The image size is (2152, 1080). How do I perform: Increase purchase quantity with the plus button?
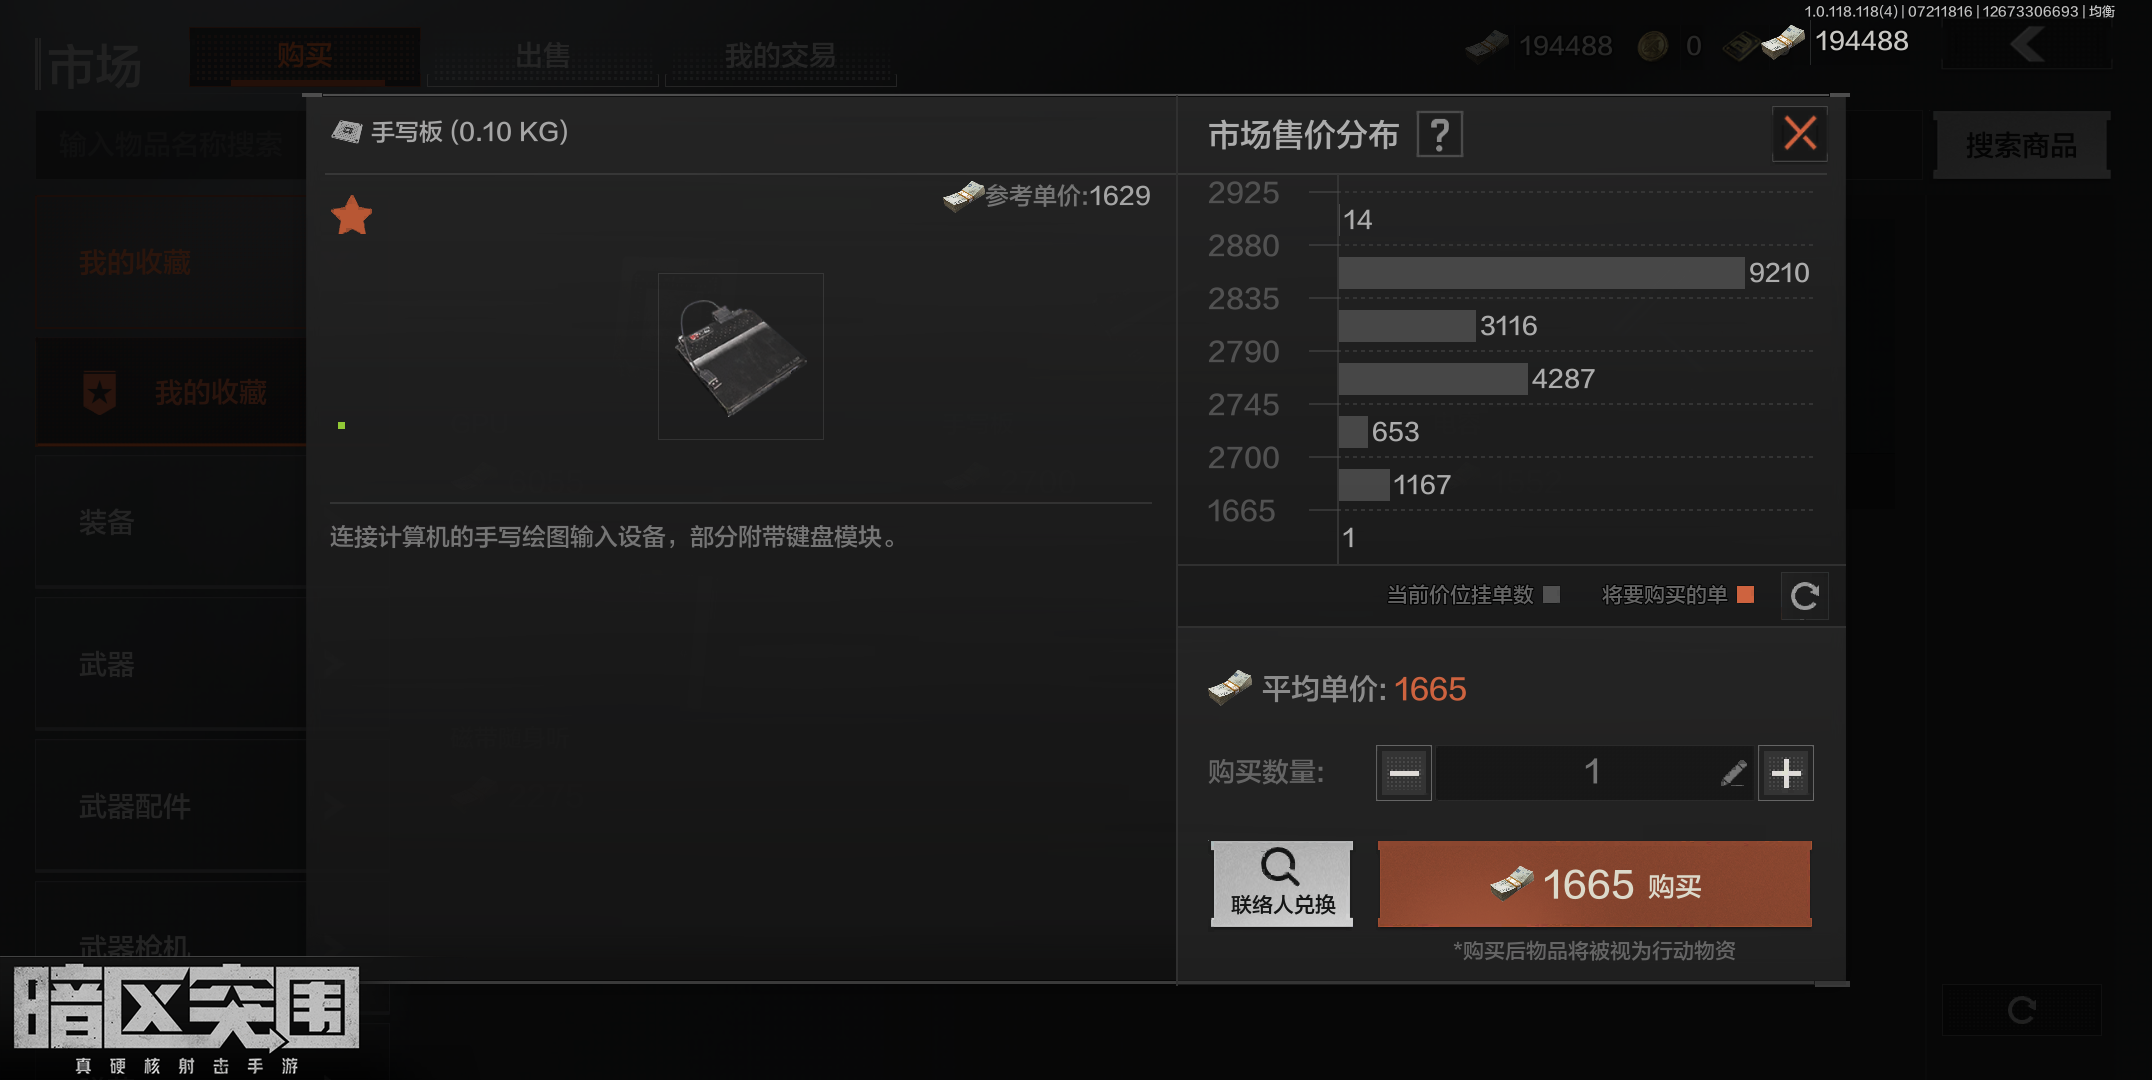pyautogui.click(x=1786, y=773)
